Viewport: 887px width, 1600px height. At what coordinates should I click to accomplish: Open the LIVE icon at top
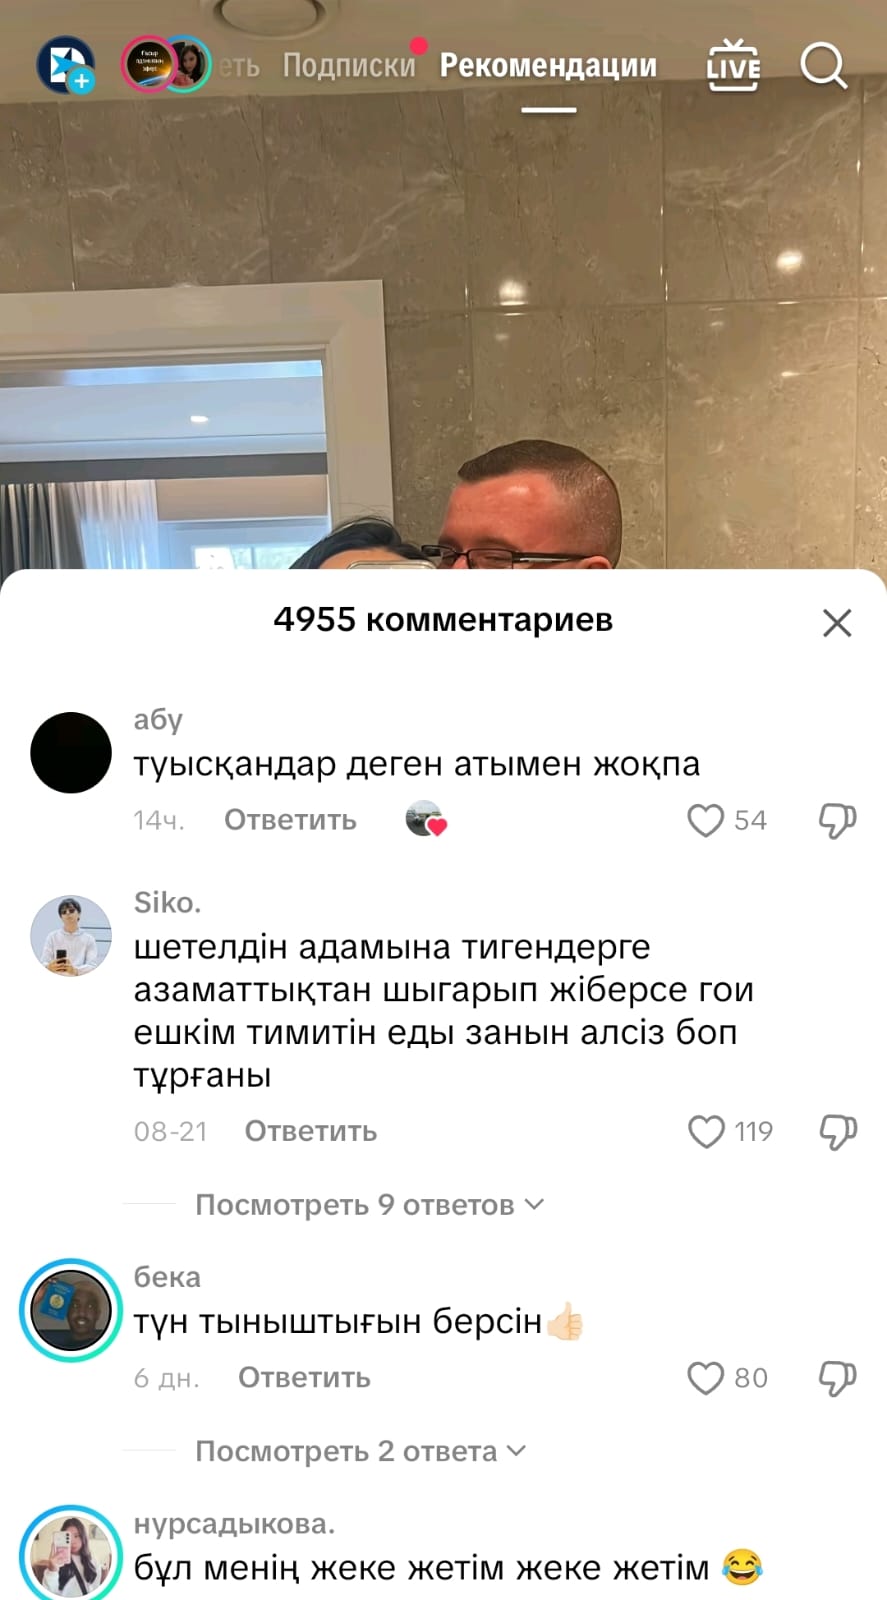[733, 65]
